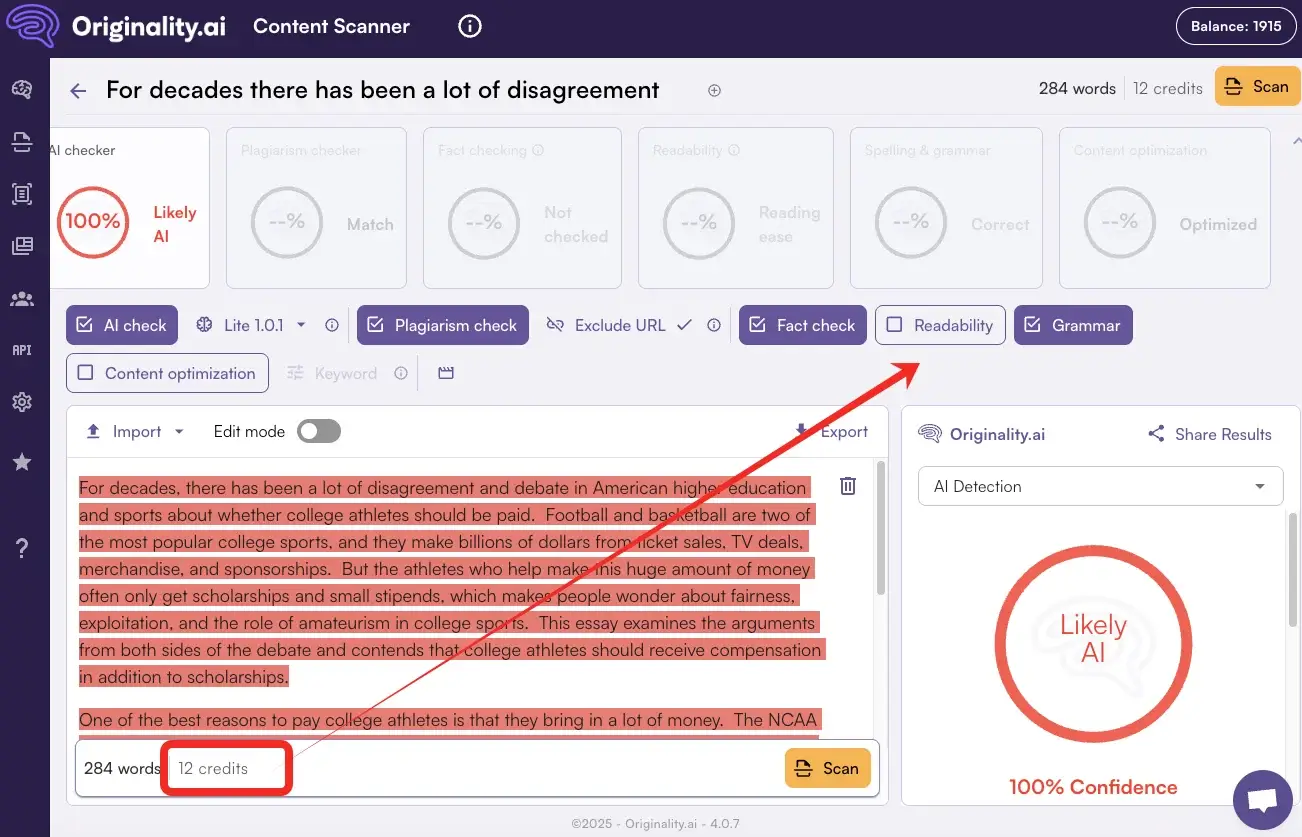This screenshot has width=1302, height=837.
Task: Click the Balance: 1915 button
Action: click(x=1236, y=26)
